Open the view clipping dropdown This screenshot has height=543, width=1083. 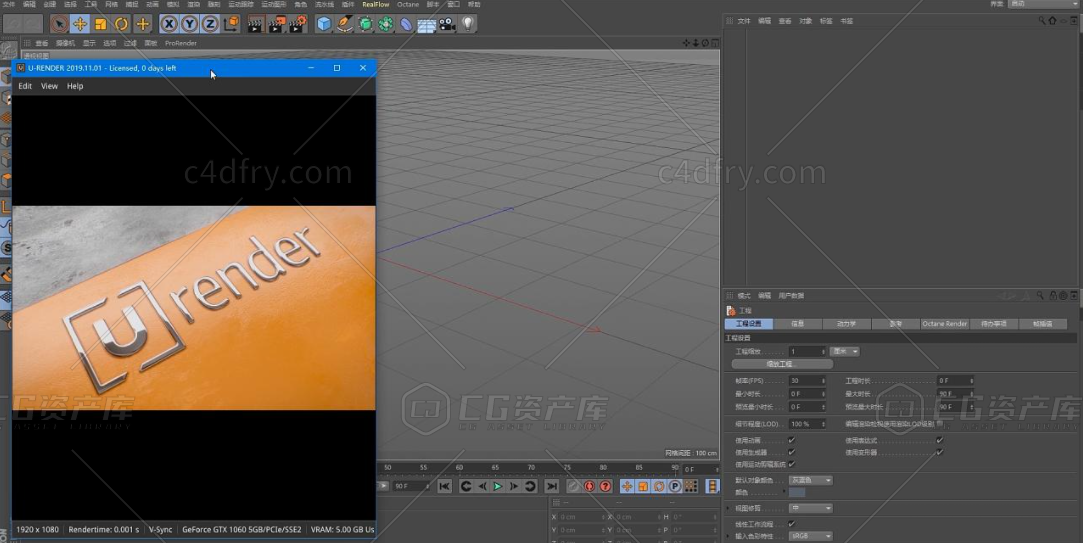(810, 508)
